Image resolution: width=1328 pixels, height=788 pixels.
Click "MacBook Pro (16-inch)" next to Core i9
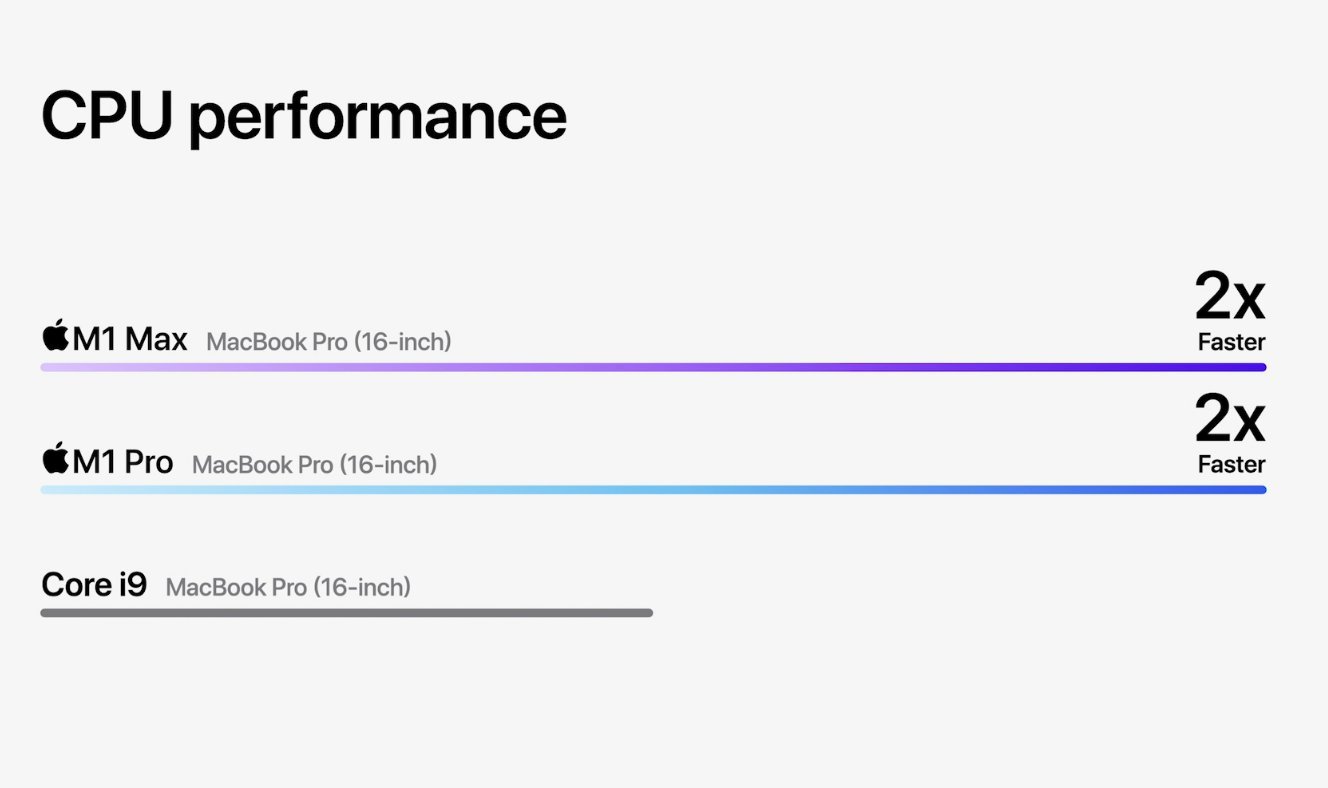[x=288, y=587]
